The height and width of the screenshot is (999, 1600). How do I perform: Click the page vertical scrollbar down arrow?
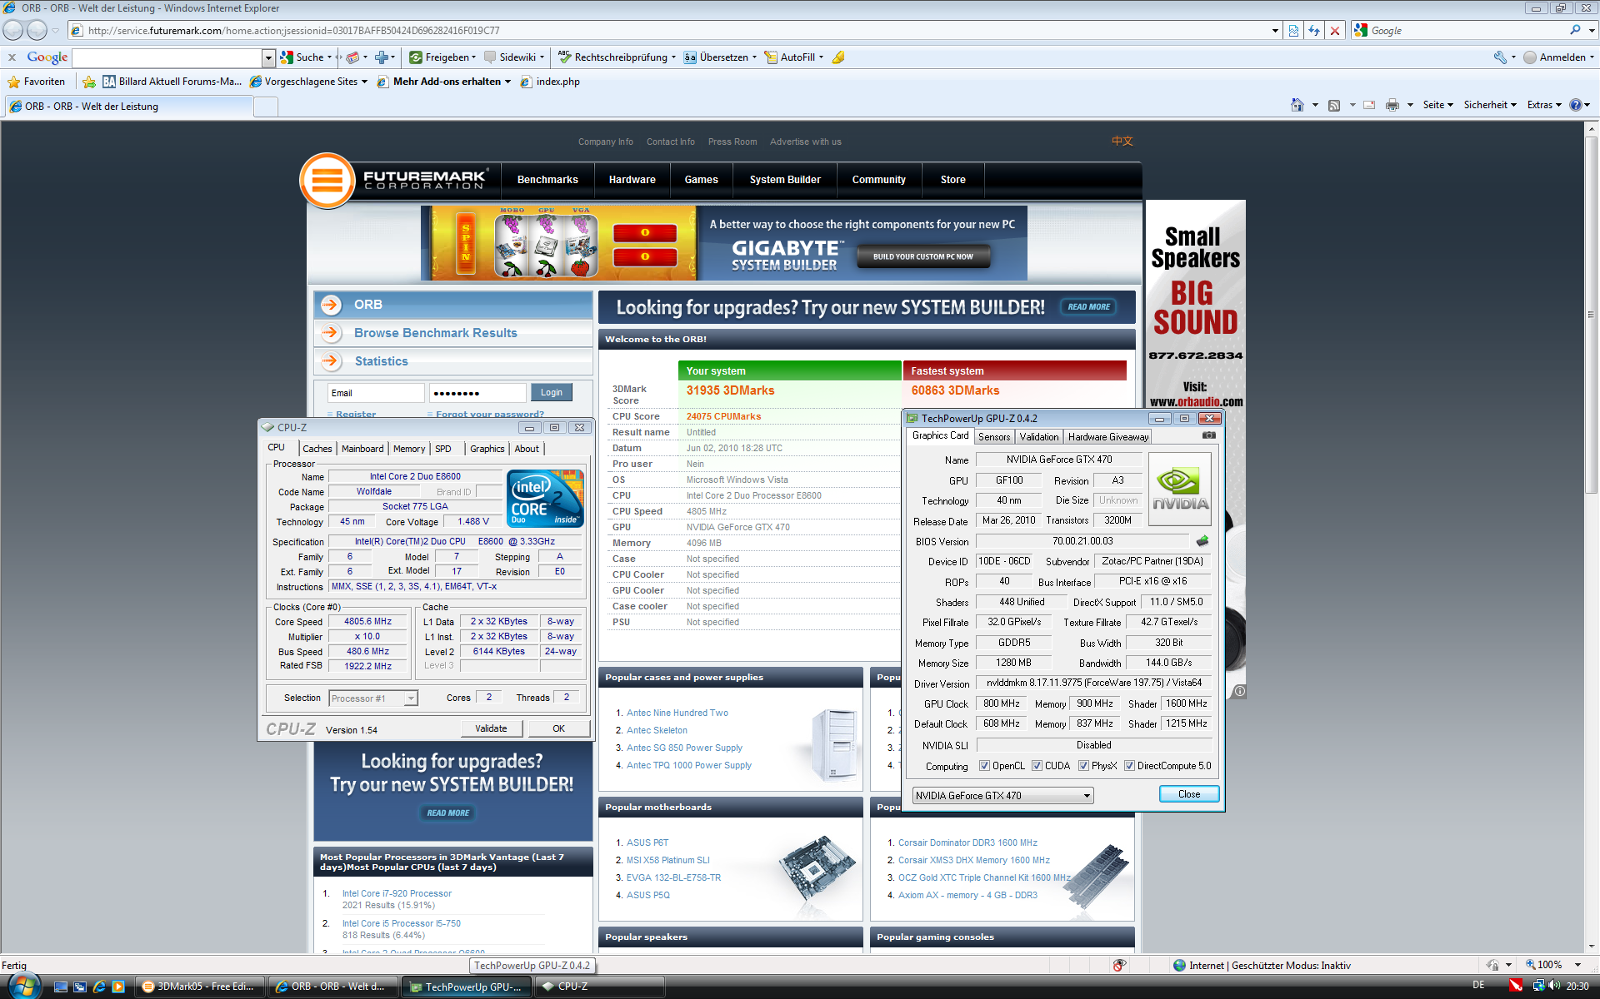pyautogui.click(x=1592, y=945)
